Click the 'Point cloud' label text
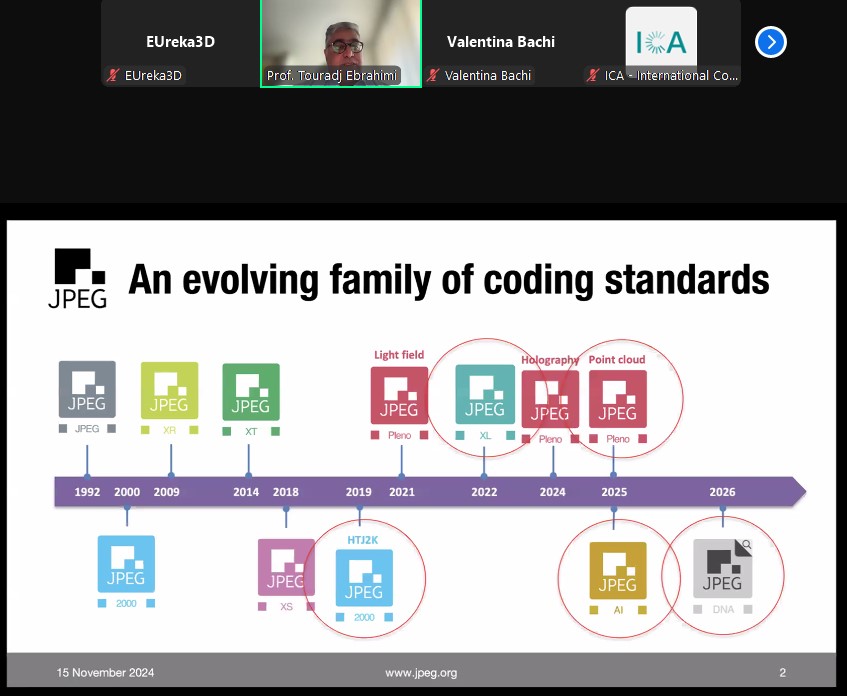The height and width of the screenshot is (696, 847). [617, 360]
